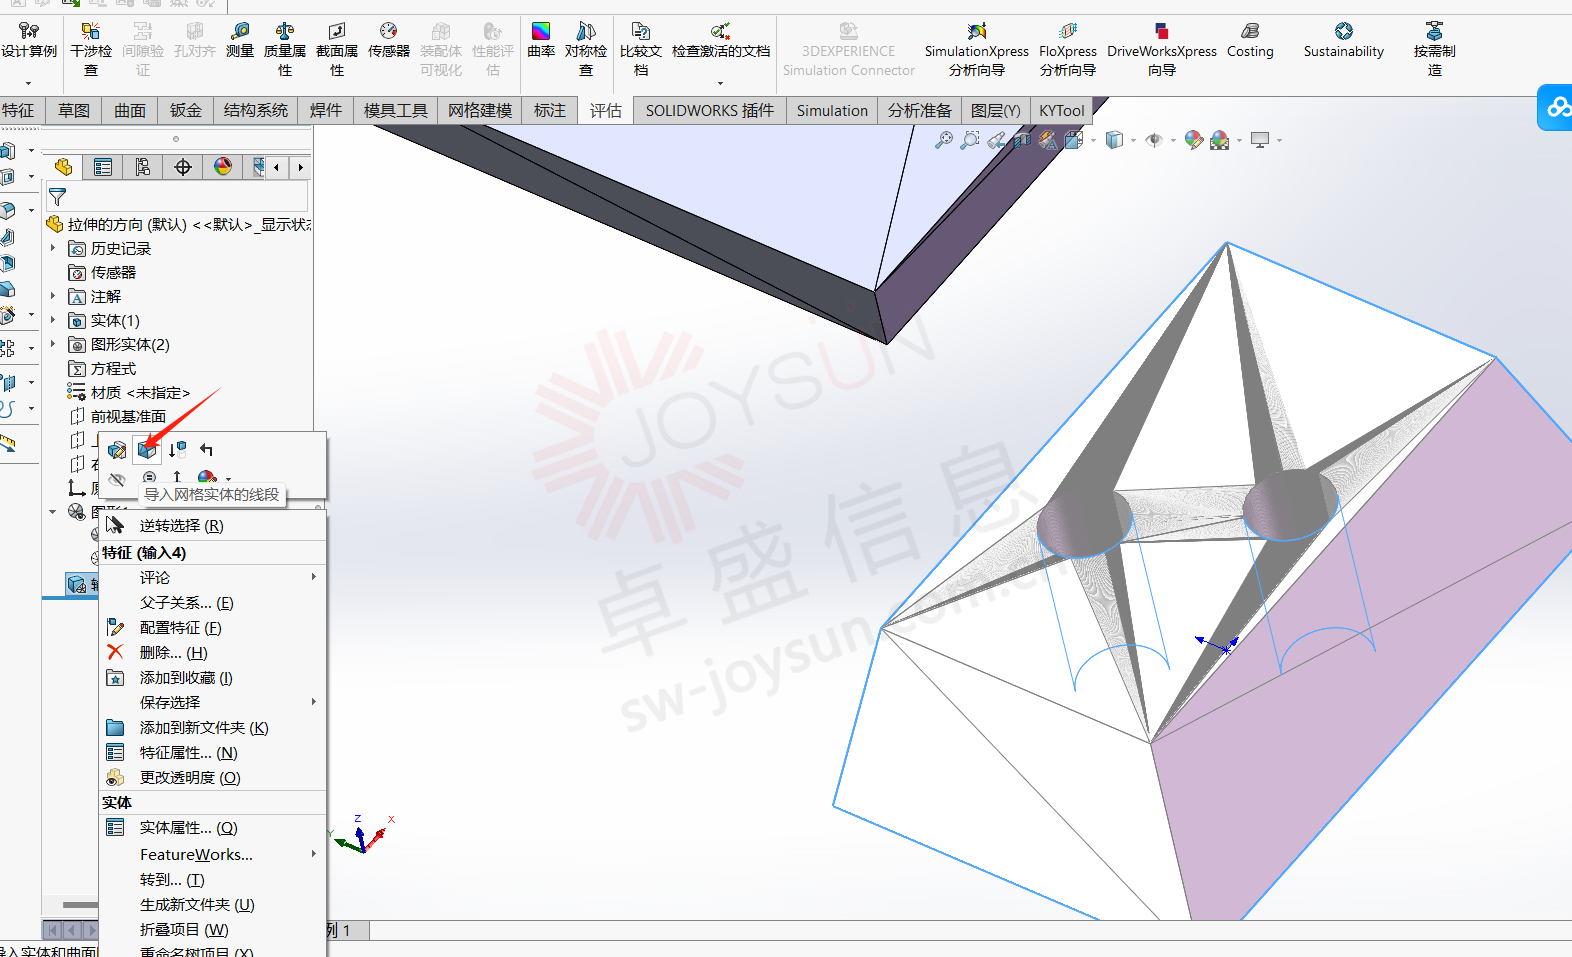Select 方程式 tree item

click(102, 368)
